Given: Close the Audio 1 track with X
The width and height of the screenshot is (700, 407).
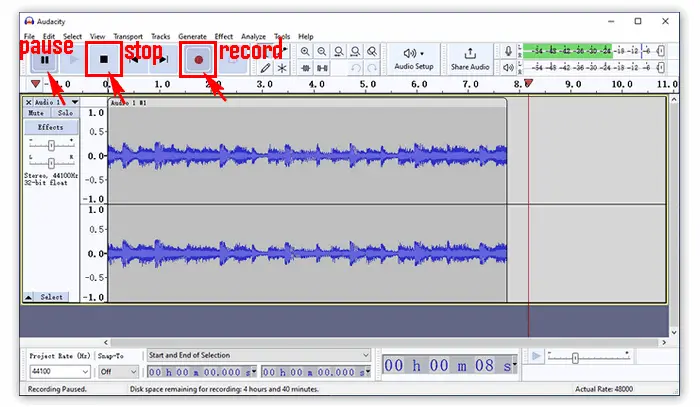Looking at the screenshot, I should 29,102.
